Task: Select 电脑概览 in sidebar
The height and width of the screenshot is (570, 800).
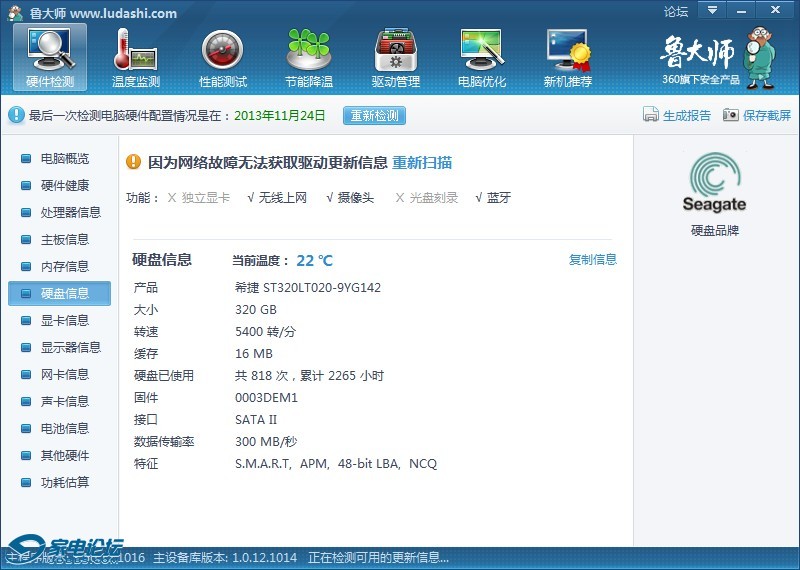Action: pyautogui.click(x=64, y=158)
